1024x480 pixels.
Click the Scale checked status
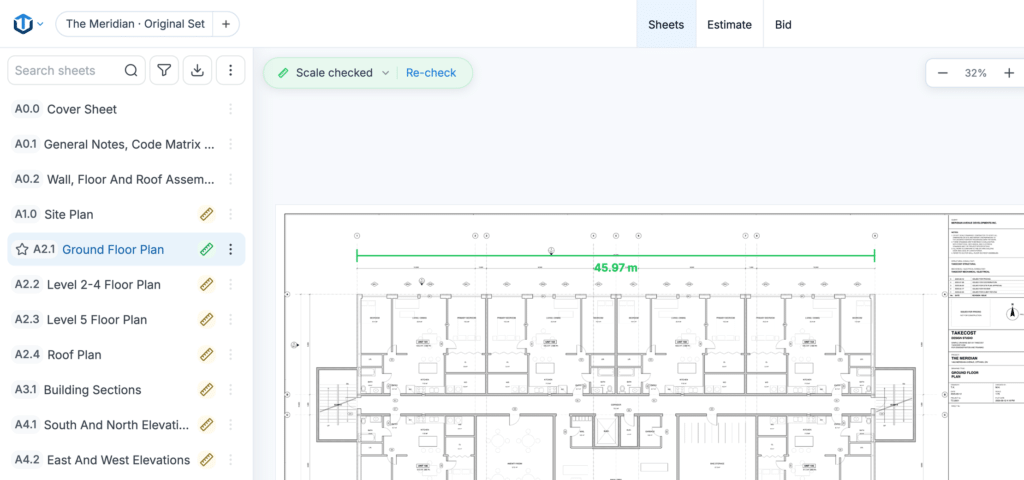click(334, 72)
